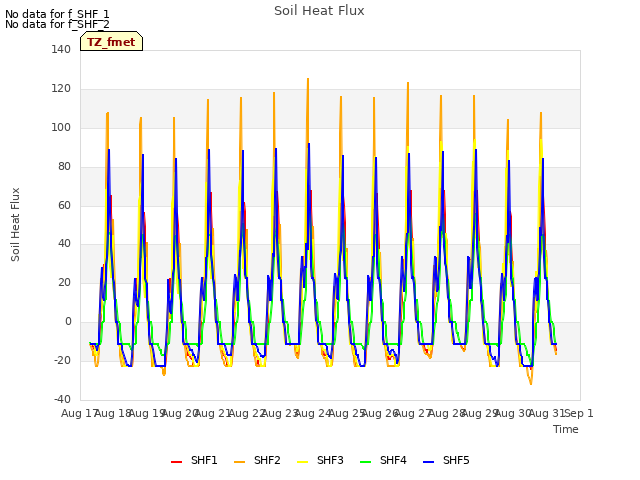640x480 pixels.
Task: Click the 'Soil Heat Flux' chart title
Action: pos(319,11)
